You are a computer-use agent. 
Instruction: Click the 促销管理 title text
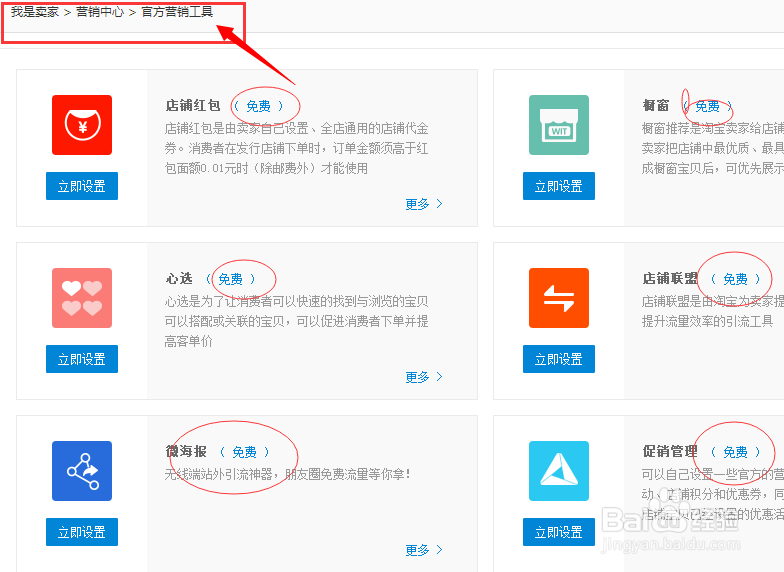pyautogui.click(x=670, y=452)
